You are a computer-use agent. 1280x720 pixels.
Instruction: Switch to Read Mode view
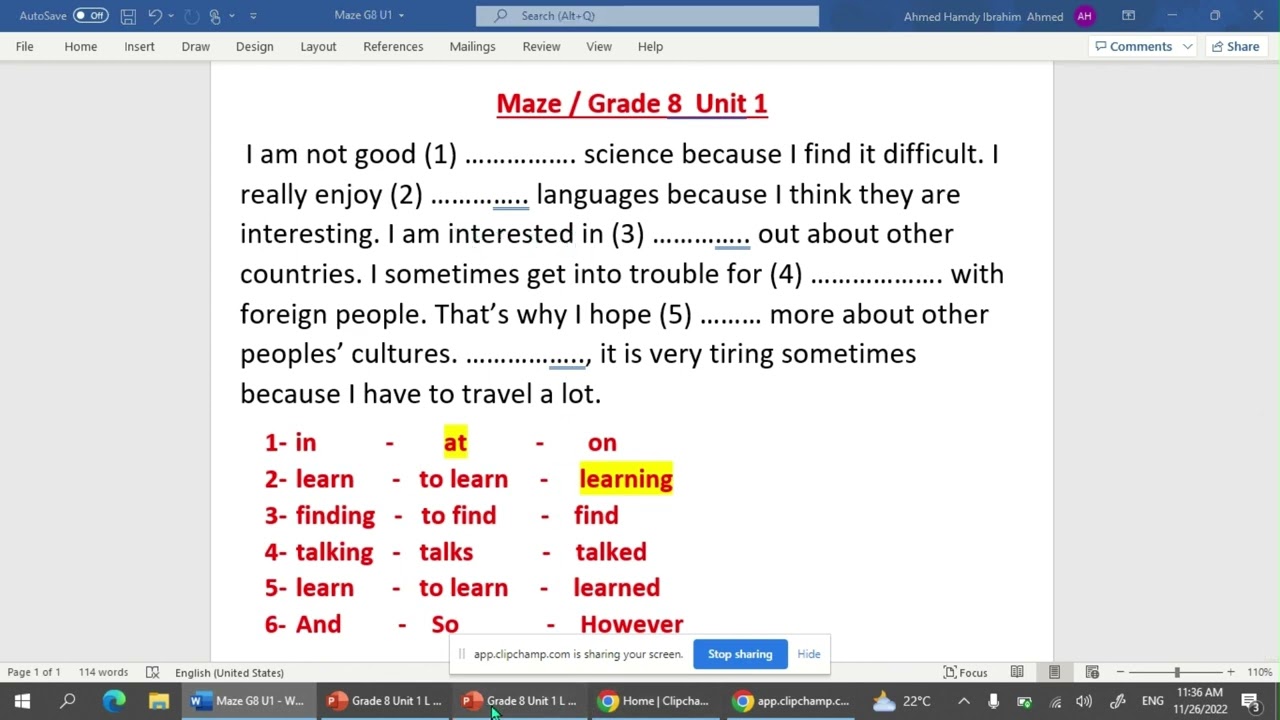click(x=1017, y=672)
